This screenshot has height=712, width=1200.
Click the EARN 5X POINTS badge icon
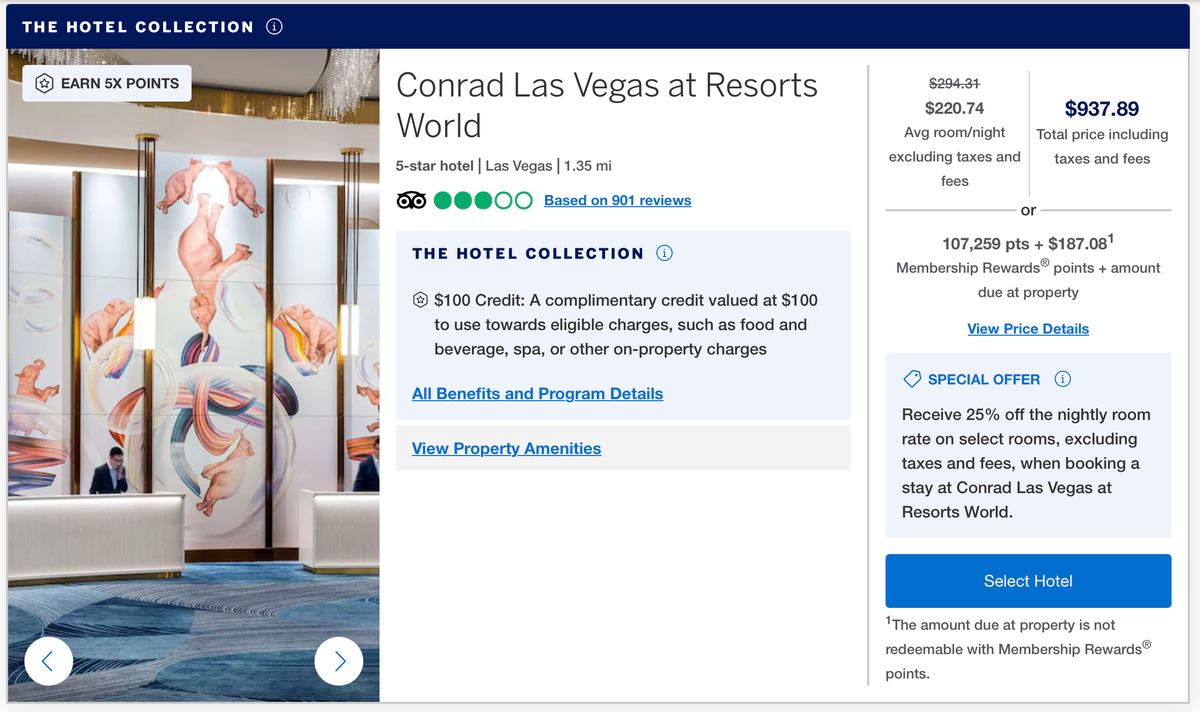tap(44, 84)
